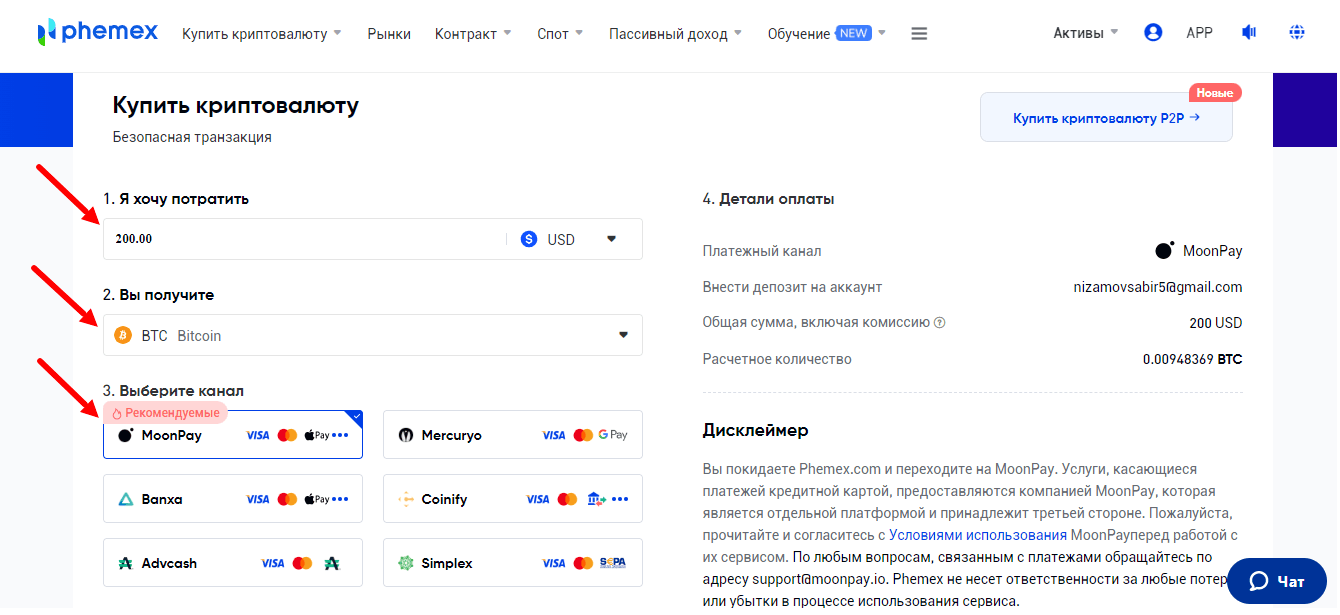Open the user profile icon
The width and height of the screenshot is (1340, 615).
tap(1153, 33)
